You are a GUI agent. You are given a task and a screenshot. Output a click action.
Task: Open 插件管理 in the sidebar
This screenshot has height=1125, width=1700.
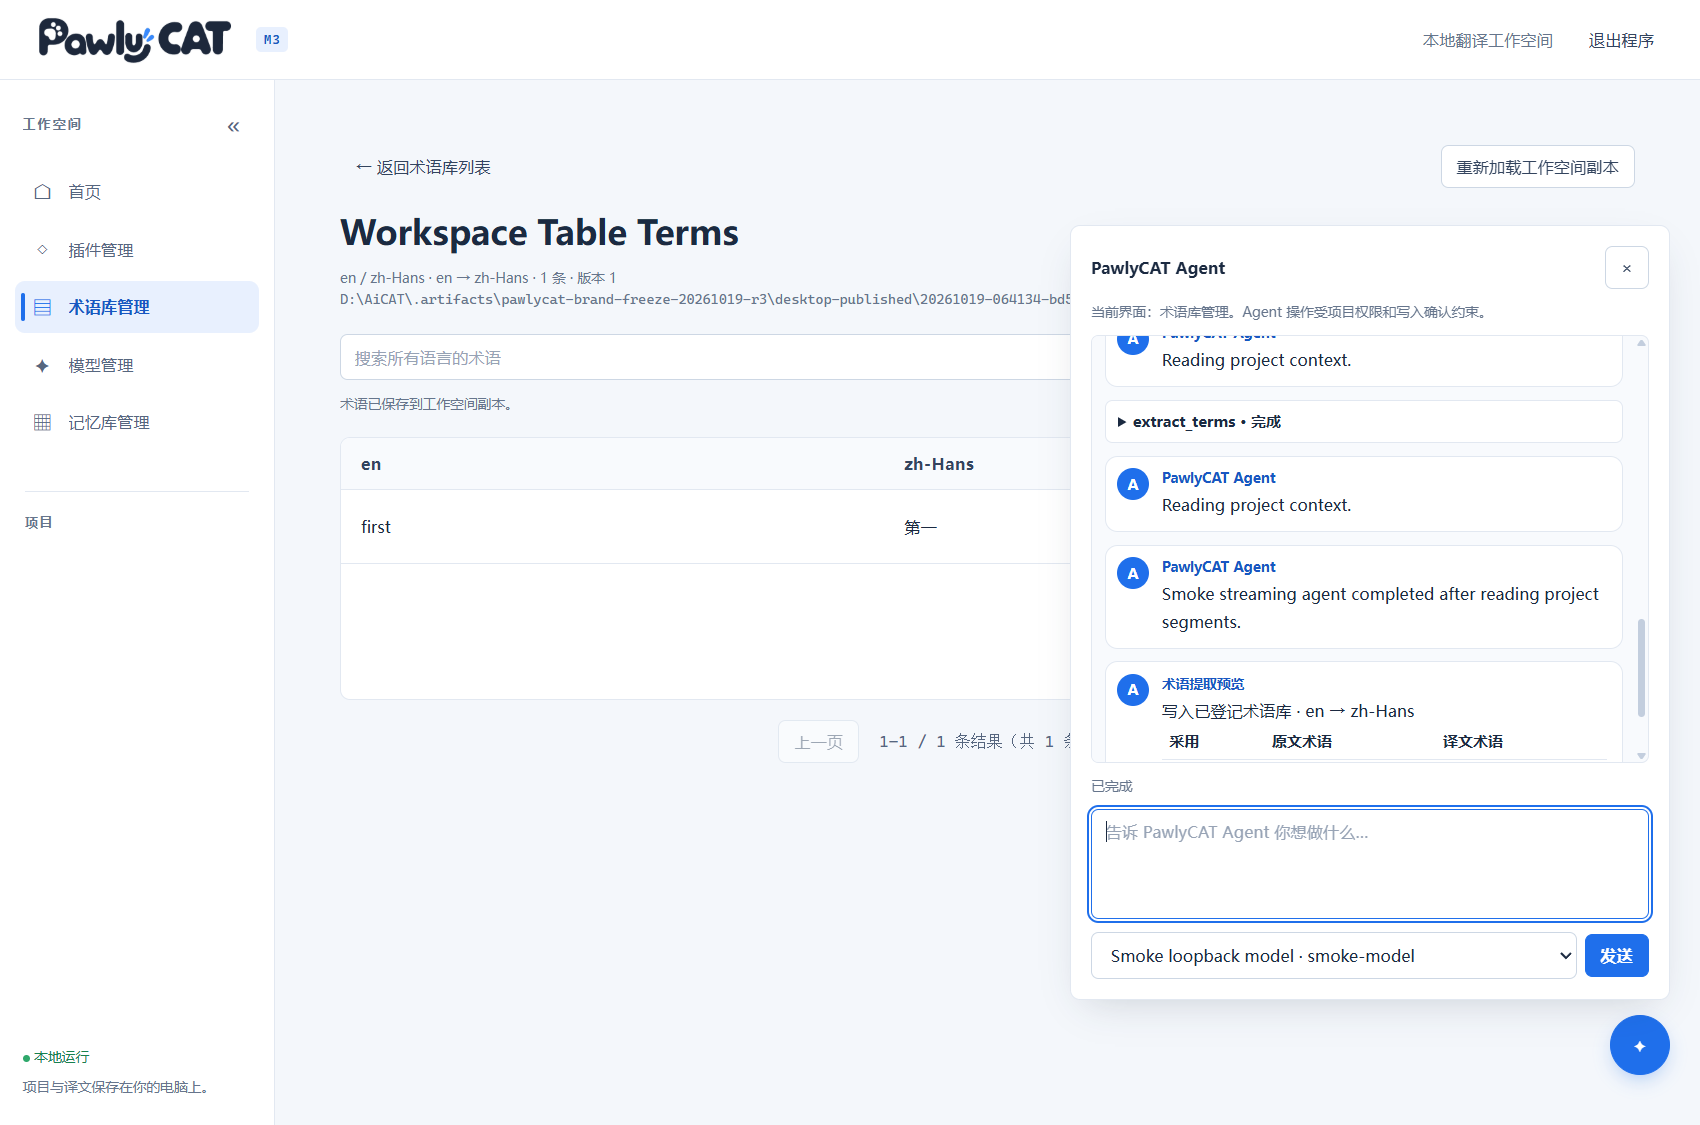(x=137, y=250)
